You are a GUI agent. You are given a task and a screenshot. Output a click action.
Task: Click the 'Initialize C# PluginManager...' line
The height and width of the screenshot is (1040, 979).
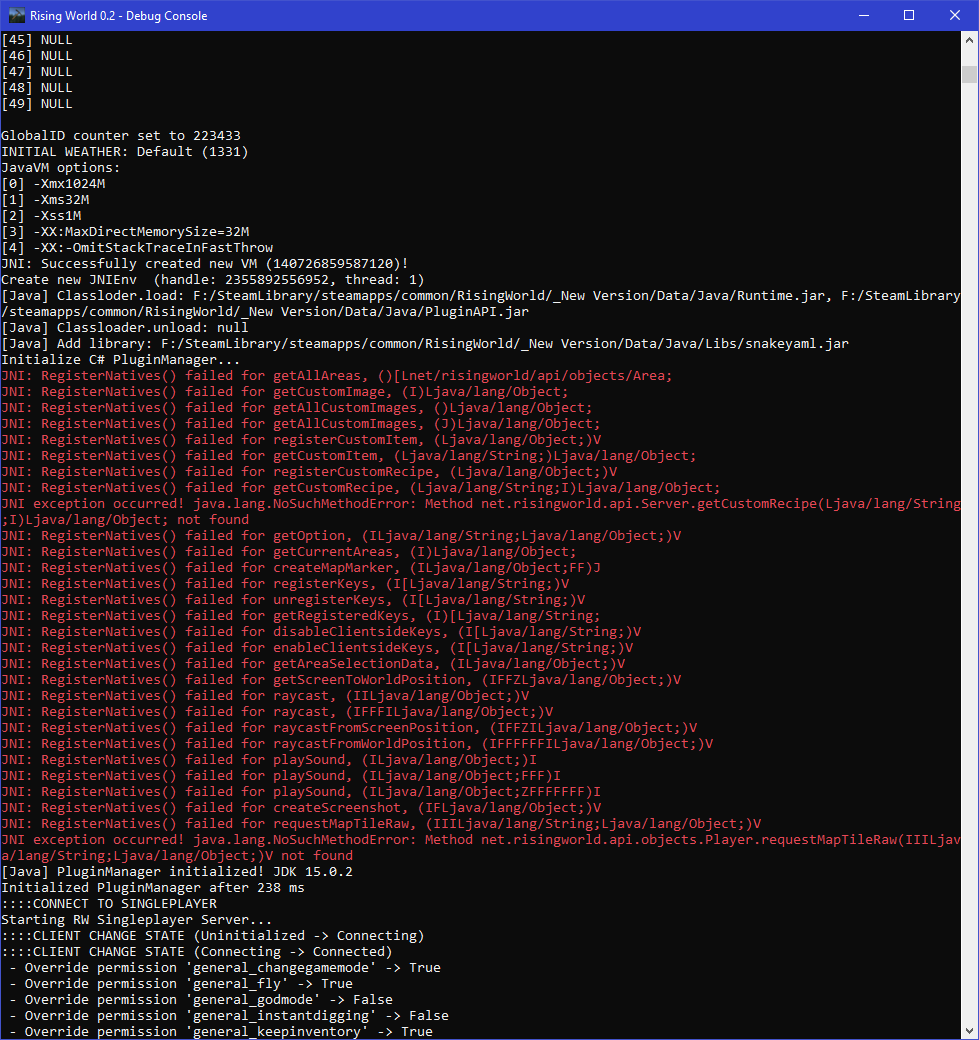(121, 360)
